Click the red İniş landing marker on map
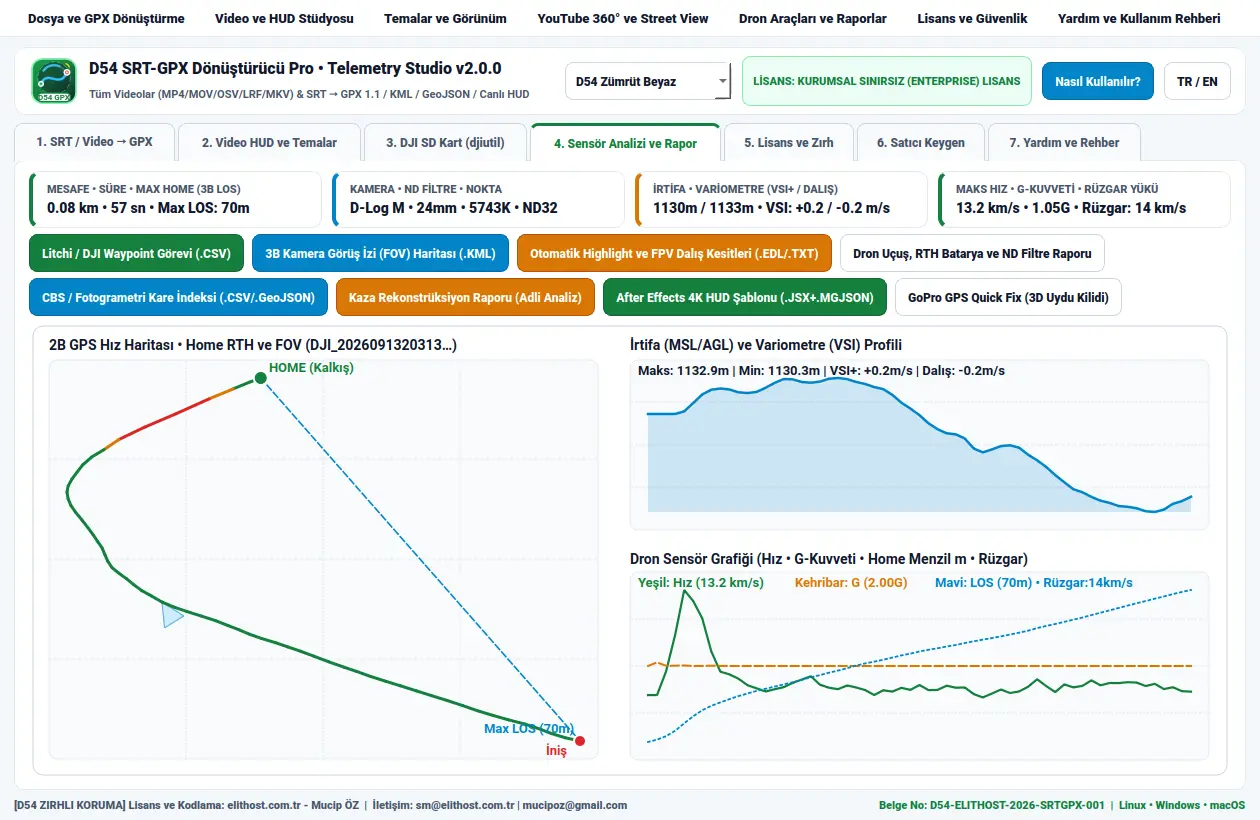Viewport: 1260px width, 820px height. click(580, 741)
